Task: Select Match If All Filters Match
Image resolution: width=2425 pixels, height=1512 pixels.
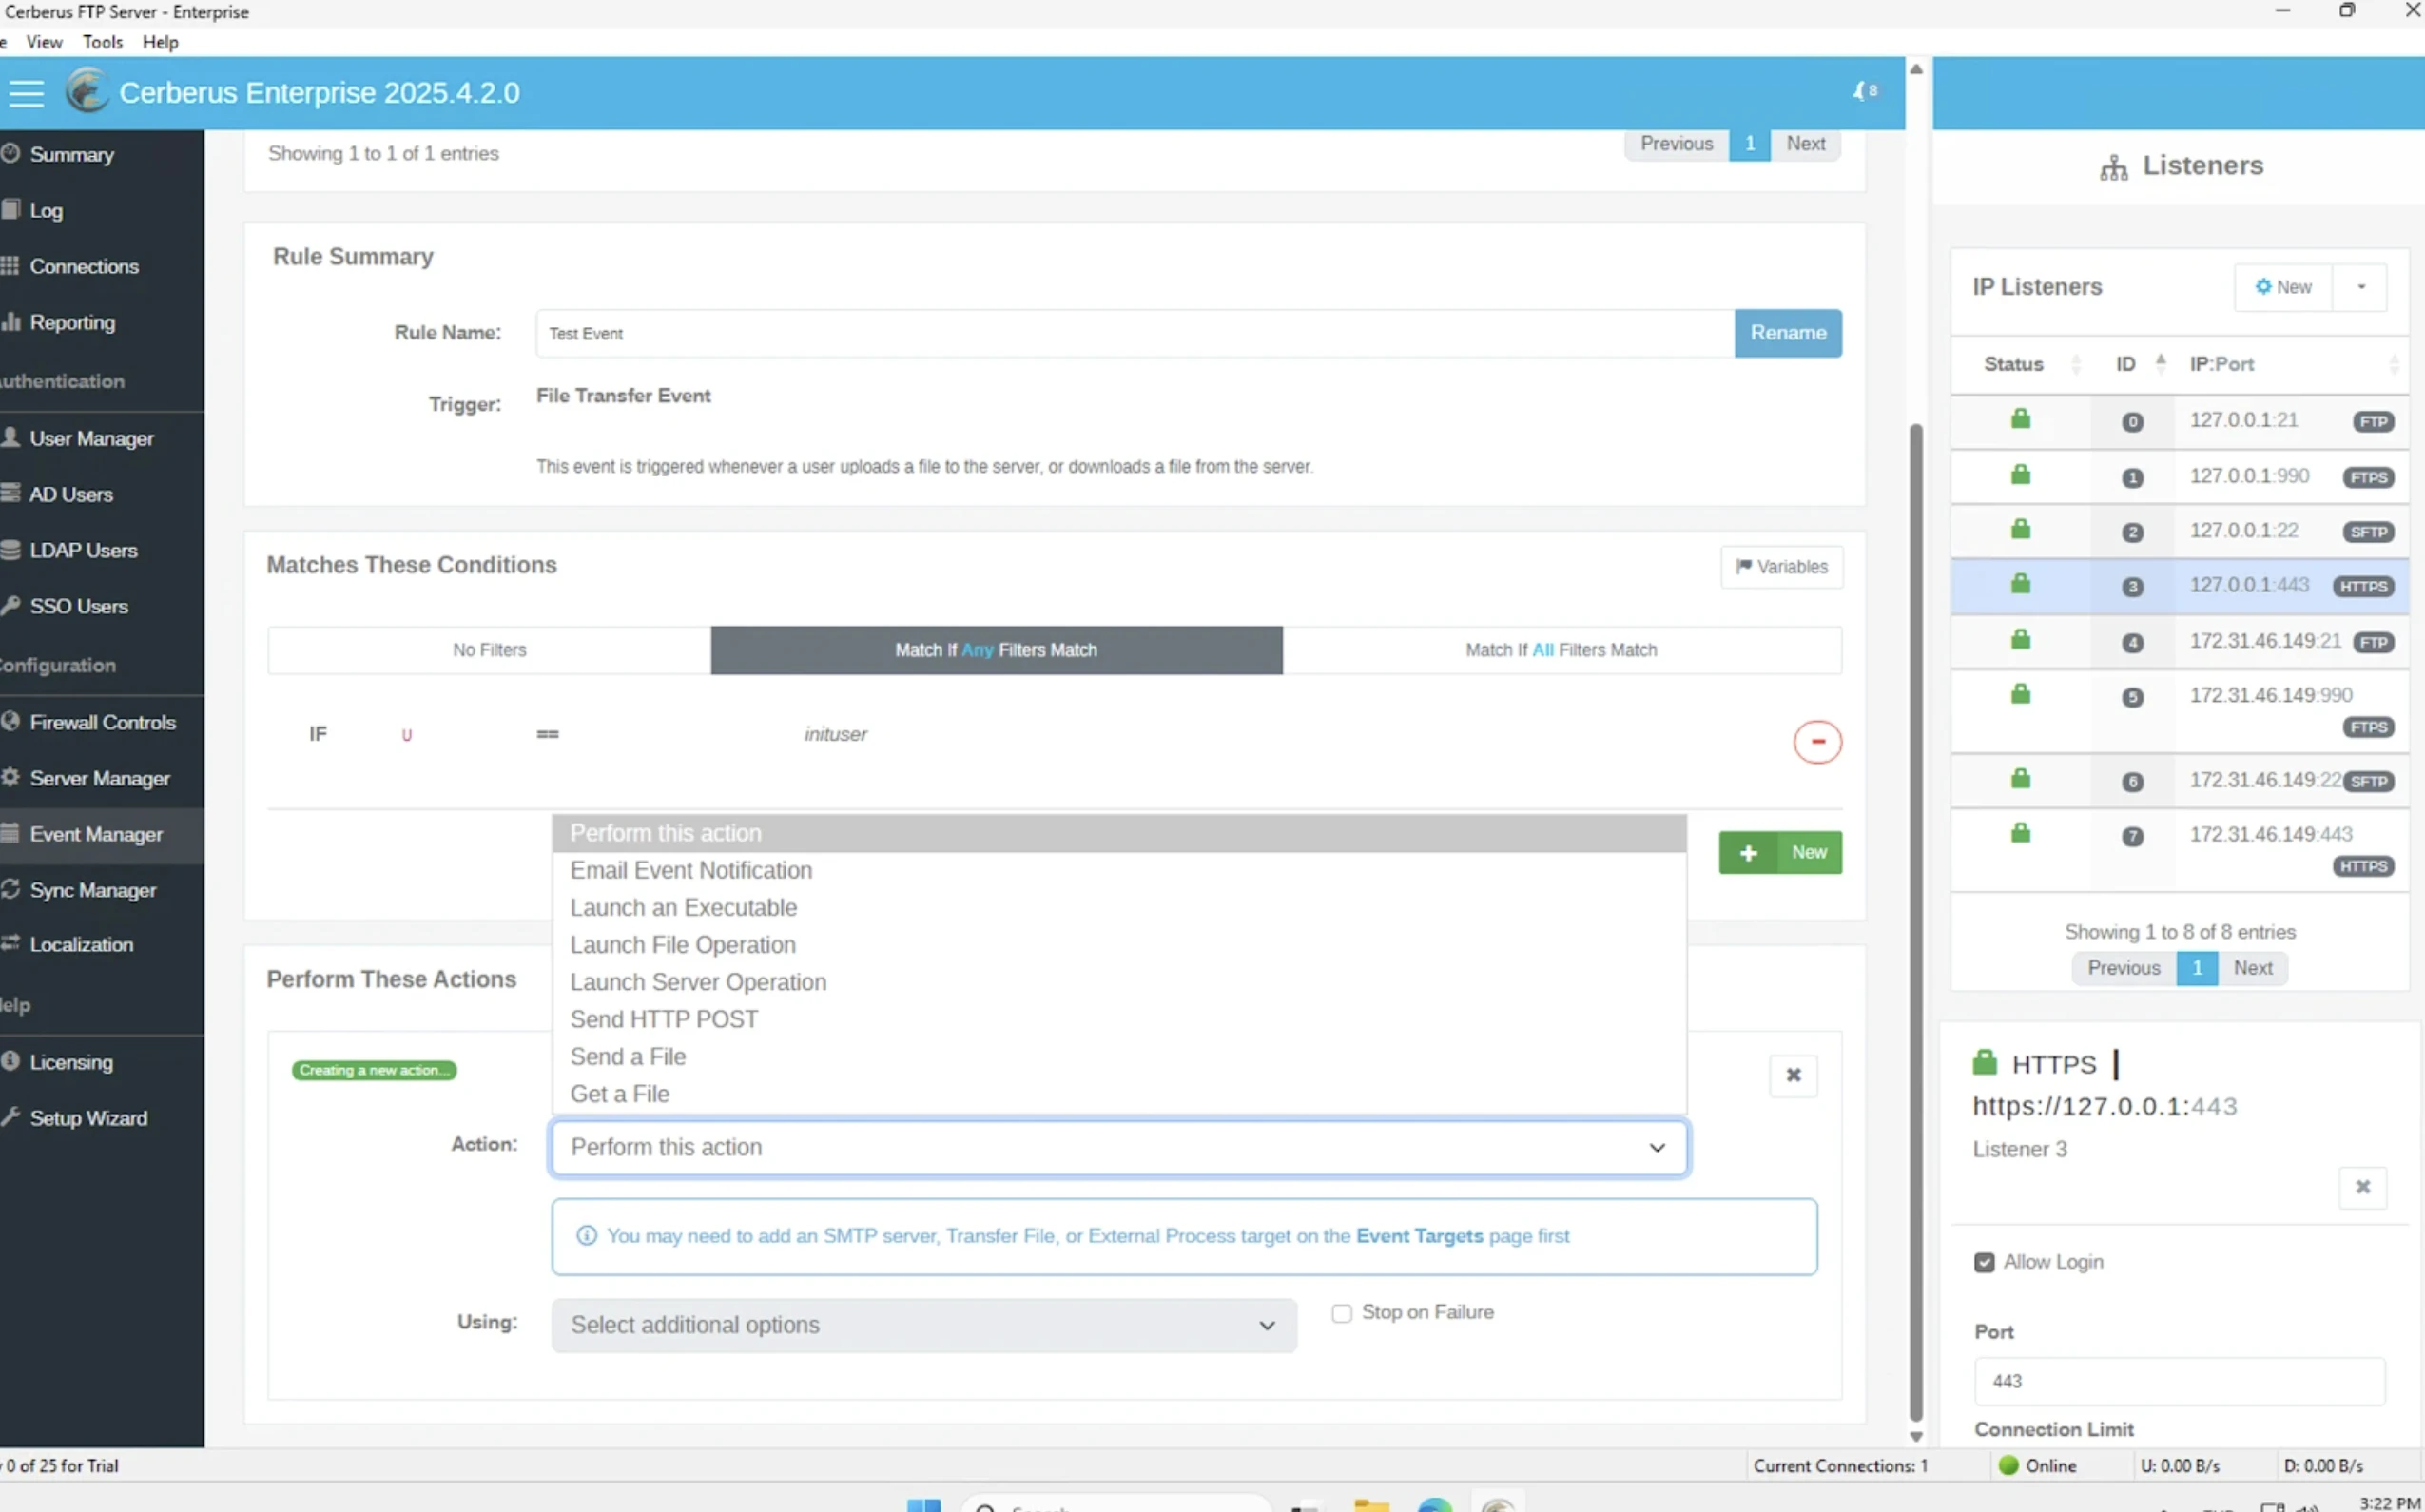Action: [x=1561, y=650]
